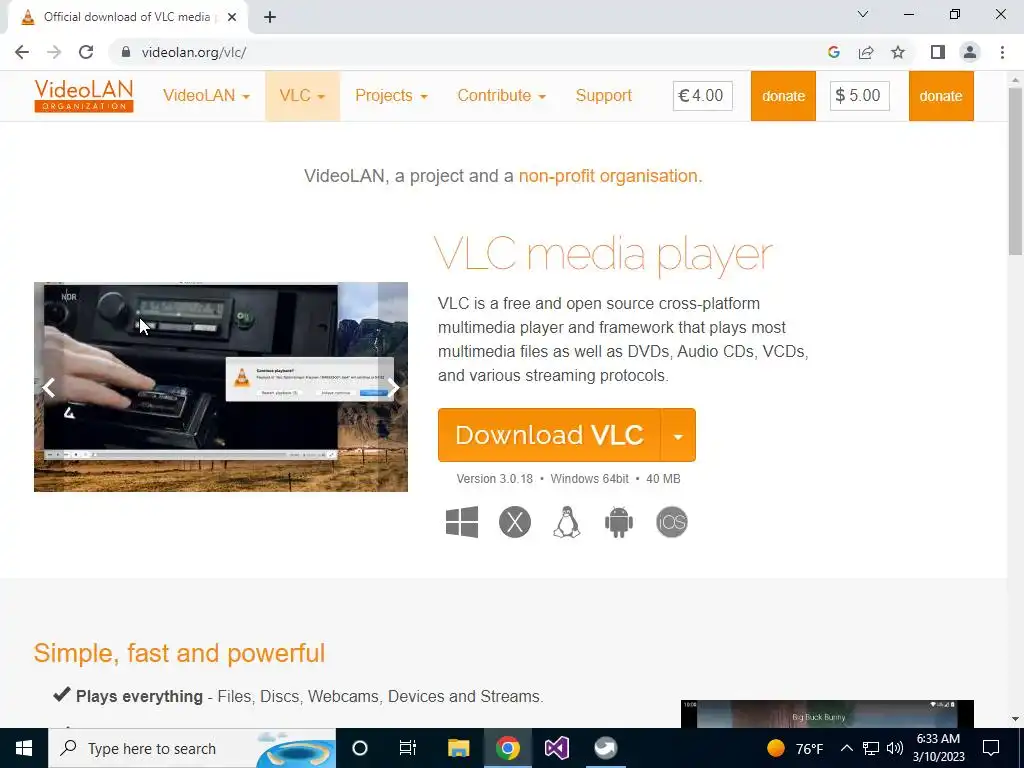Click the Google icon in address bar
This screenshot has height=768, width=1024.
pos(833,52)
